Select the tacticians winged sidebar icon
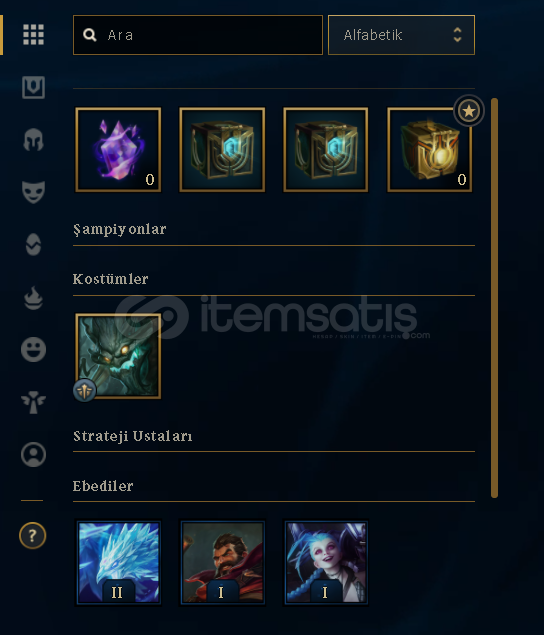 (33, 402)
